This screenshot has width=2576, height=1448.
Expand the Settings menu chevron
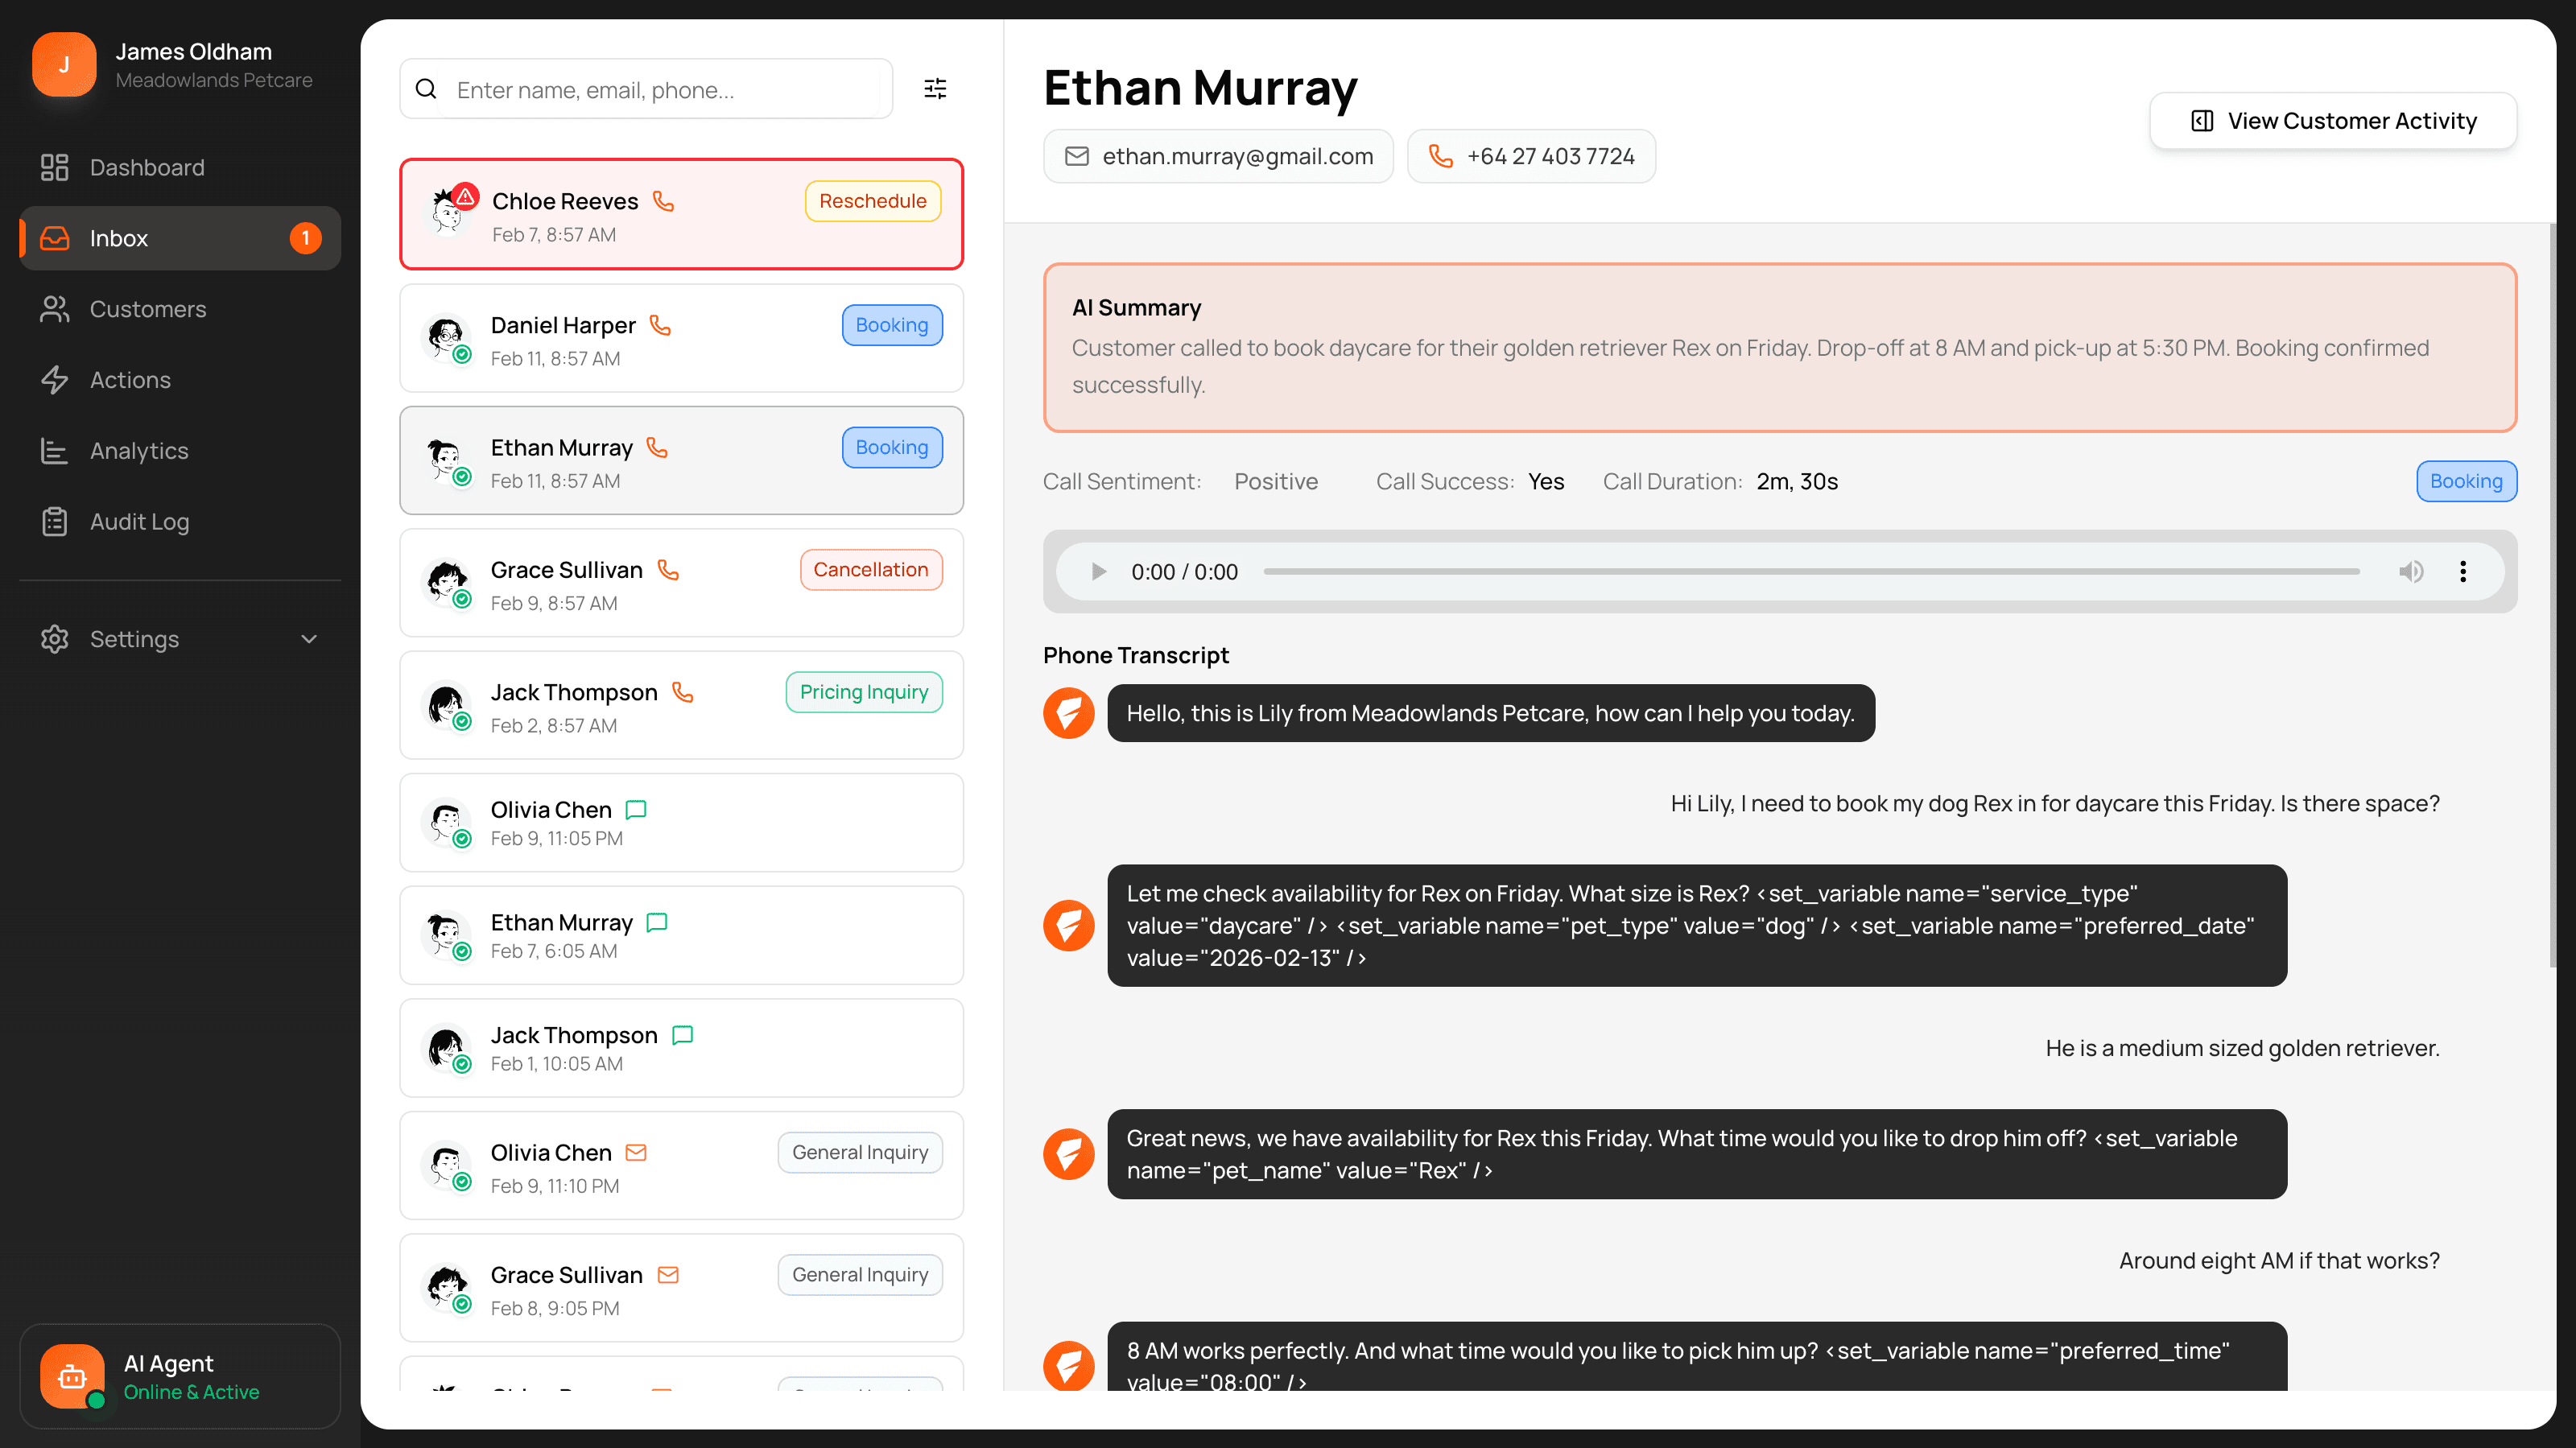[309, 639]
